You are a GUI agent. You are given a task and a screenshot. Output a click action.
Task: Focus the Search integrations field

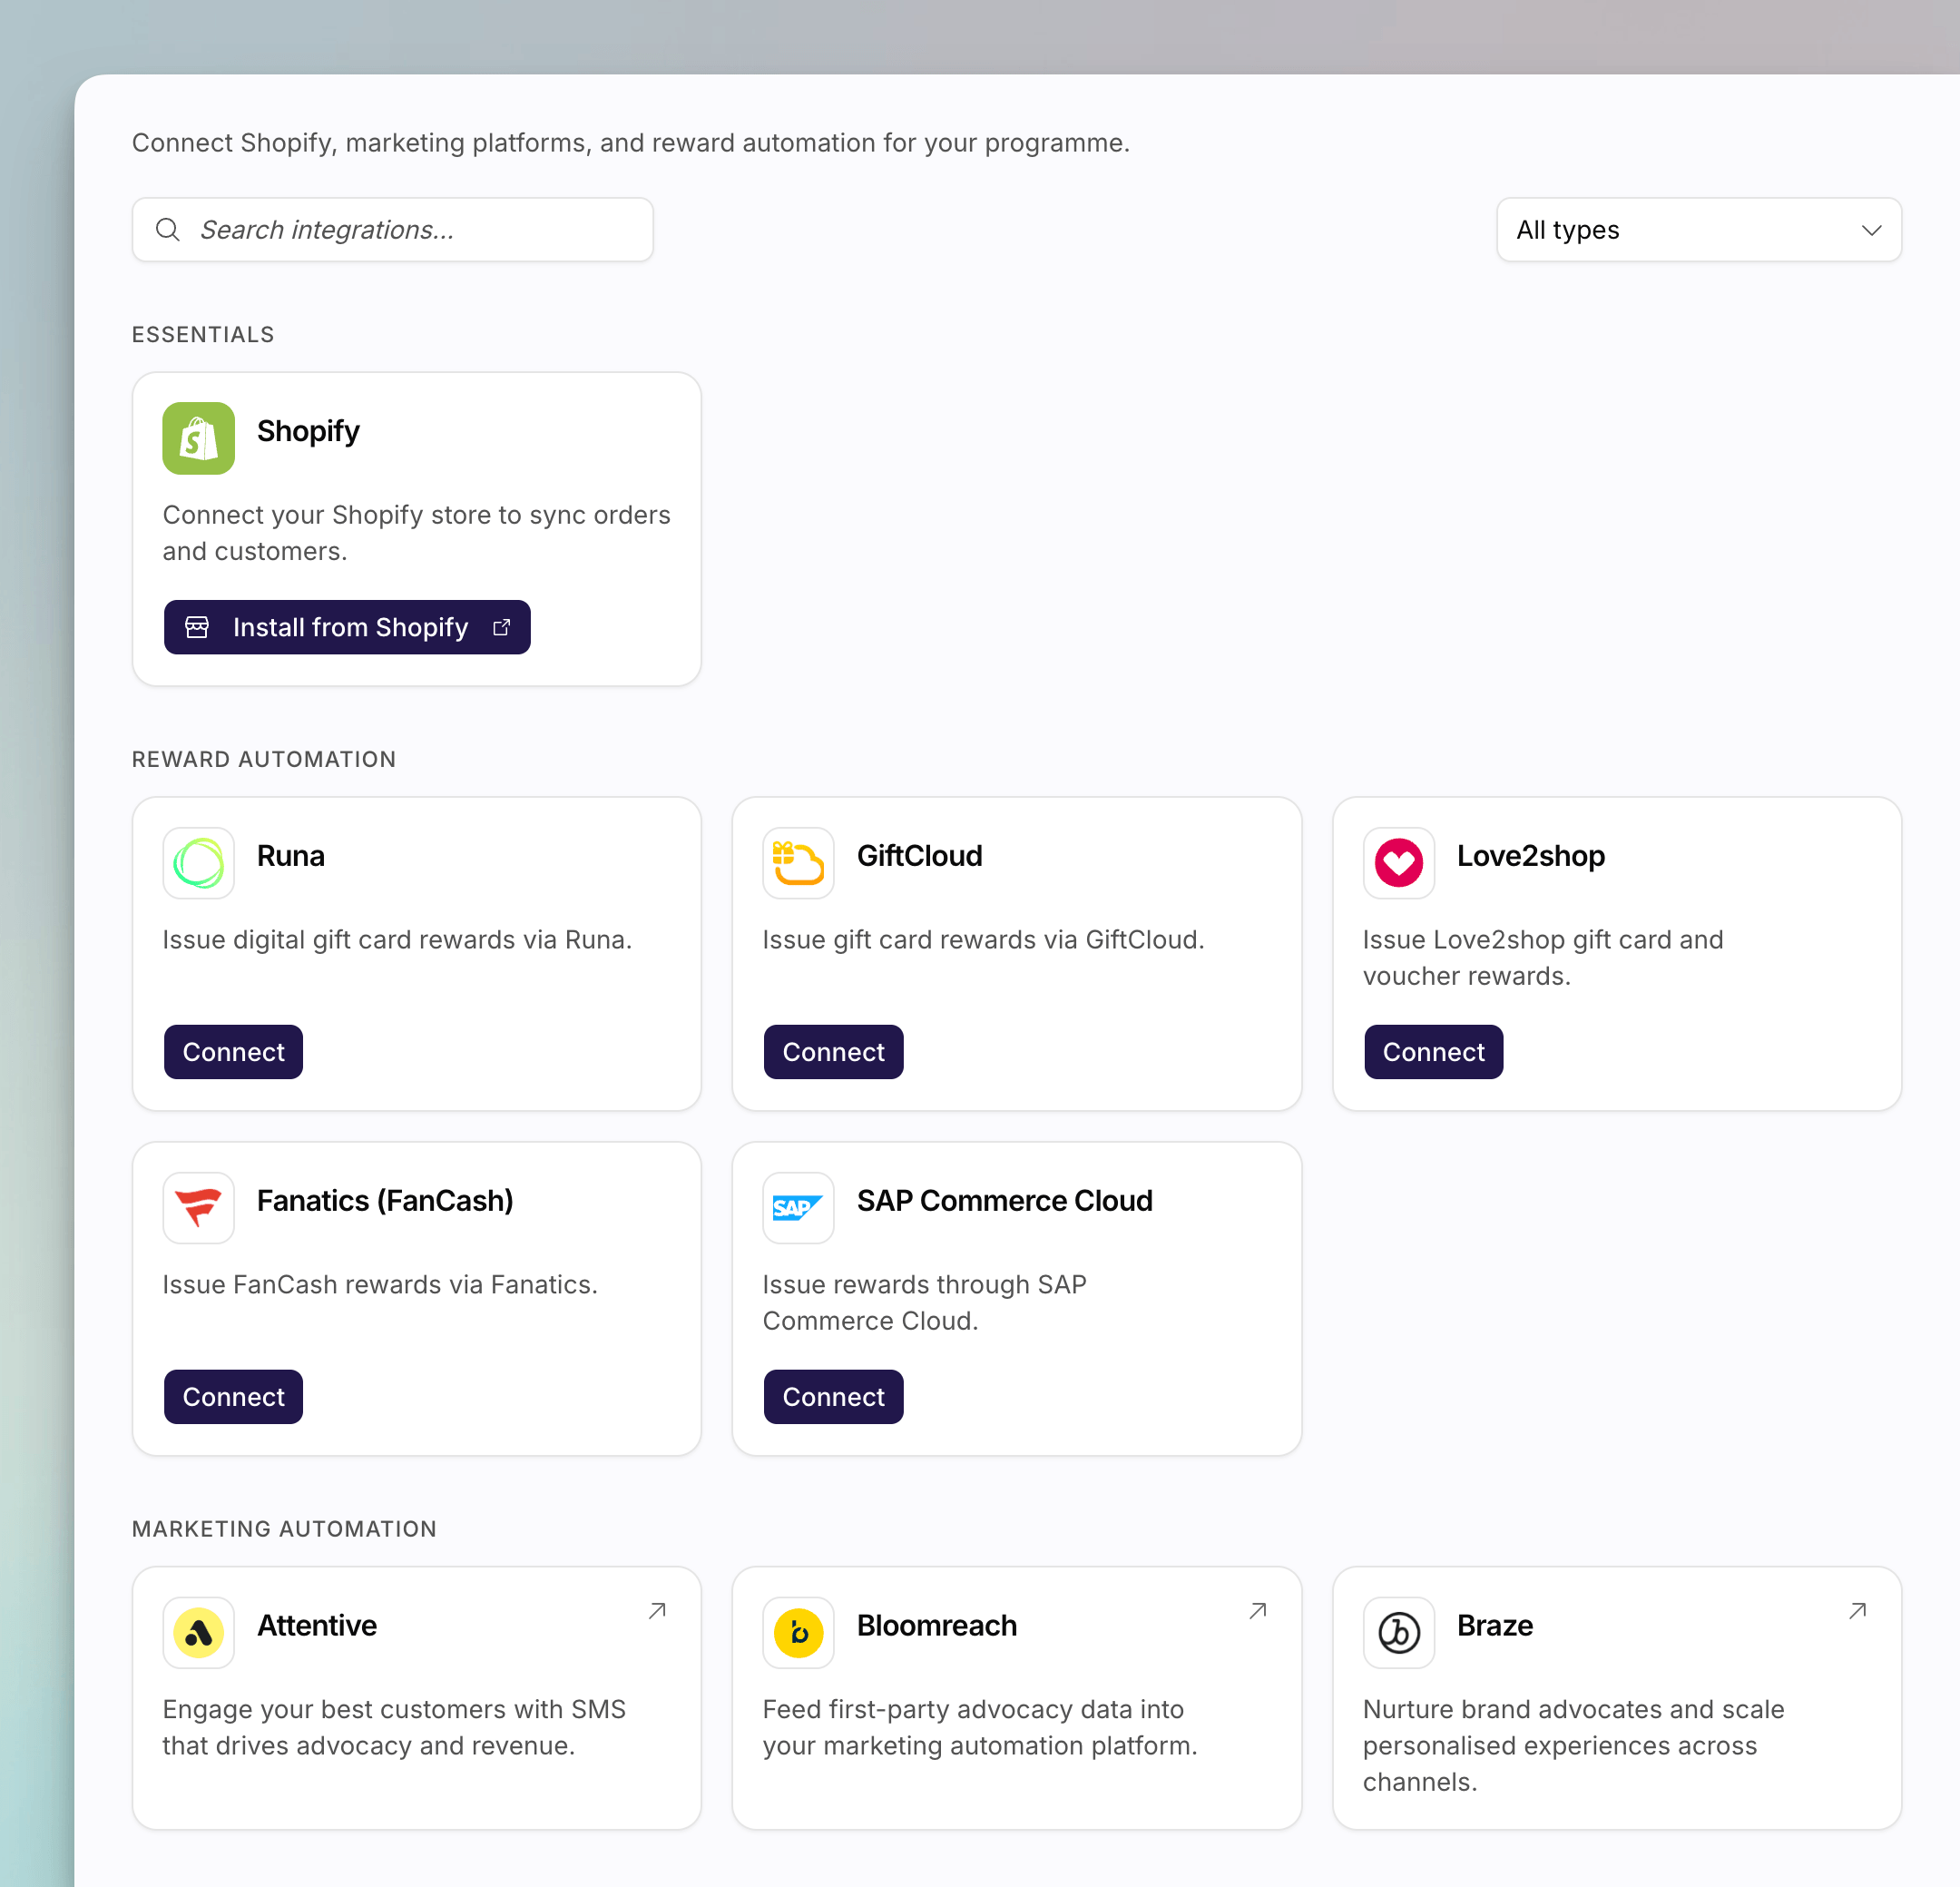click(x=392, y=230)
